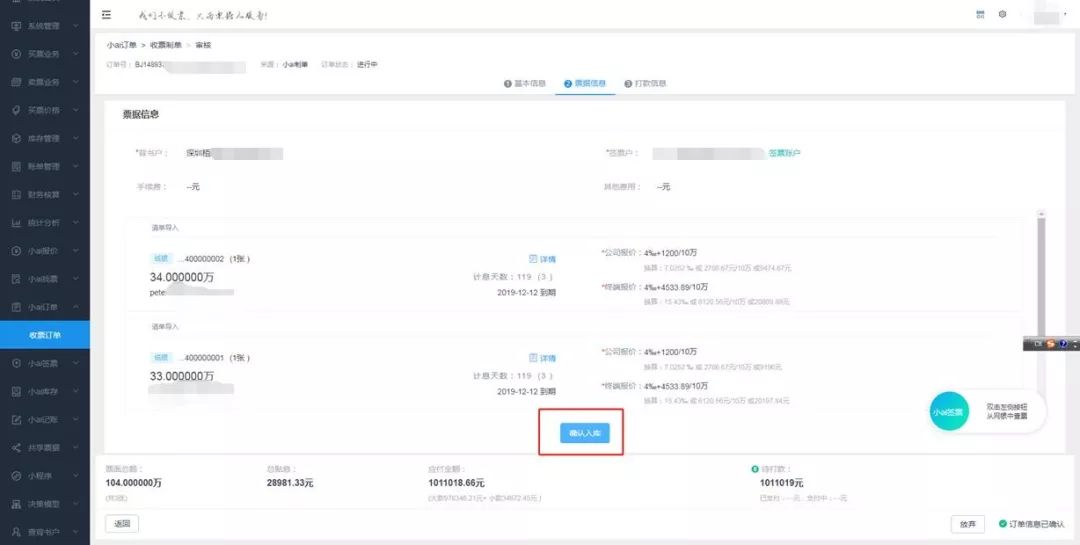Image resolution: width=1080 pixels, height=545 pixels.
Task: Click the 小ai报价 sidebar icon
Action: (17, 251)
